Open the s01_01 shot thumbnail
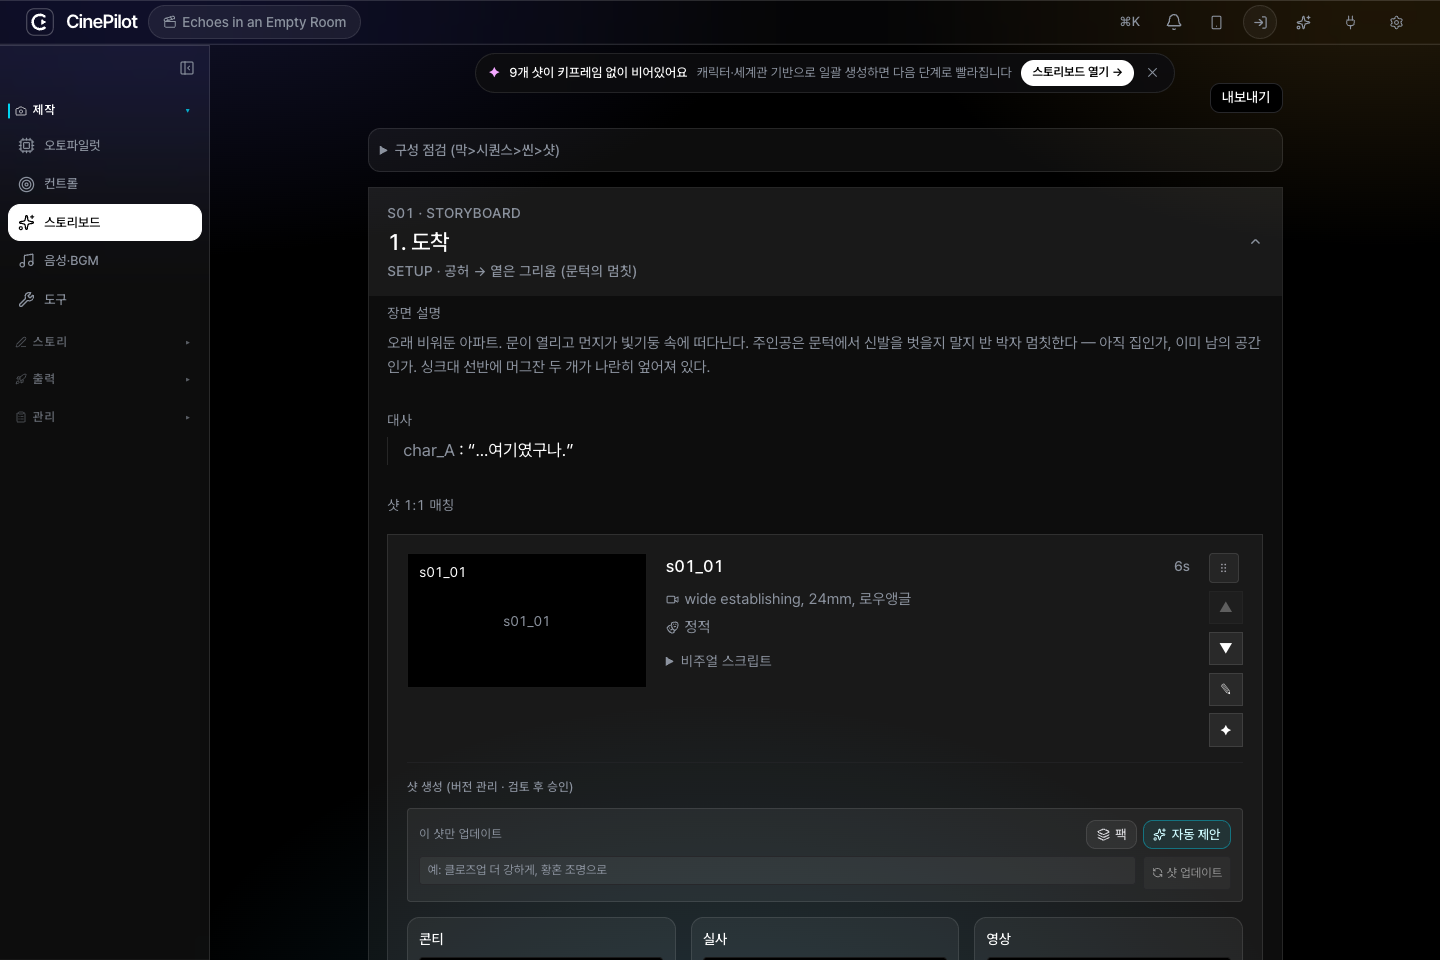This screenshot has width=1440, height=960. pos(527,620)
